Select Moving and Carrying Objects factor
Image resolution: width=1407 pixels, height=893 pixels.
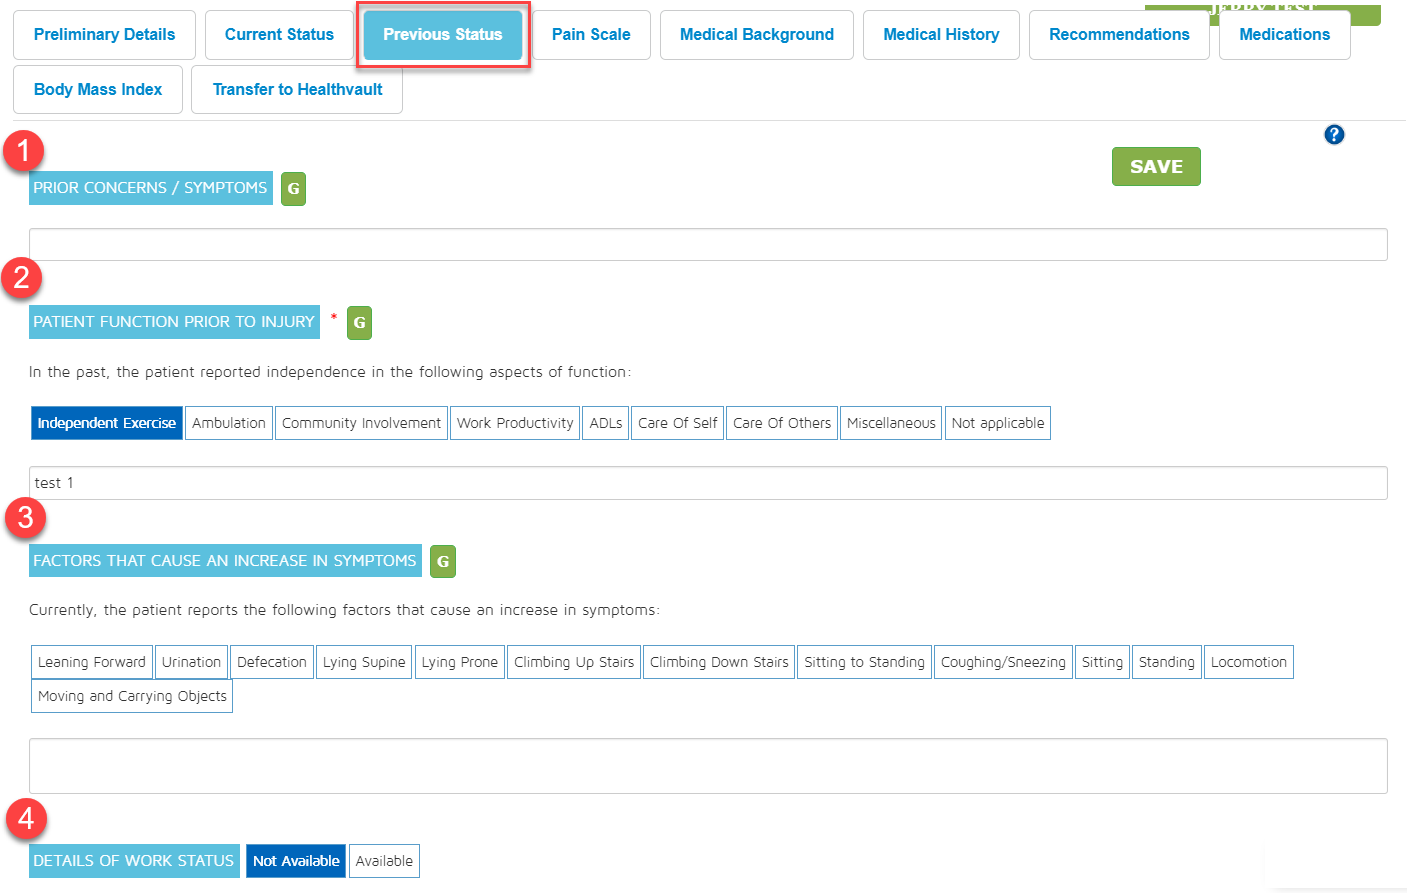(132, 696)
